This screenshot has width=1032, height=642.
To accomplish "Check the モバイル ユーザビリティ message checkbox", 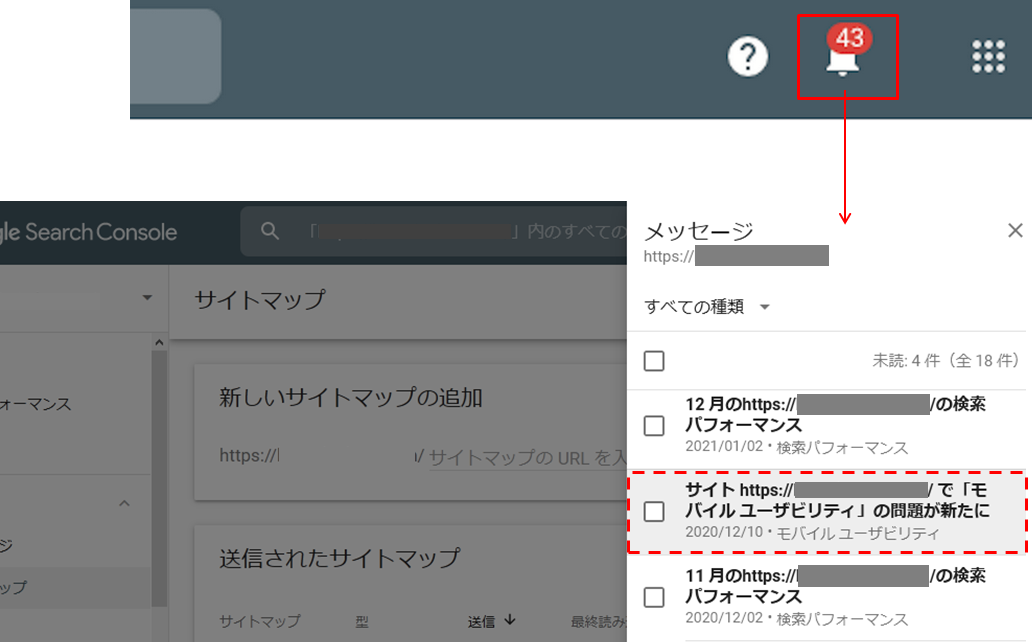I will [654, 512].
